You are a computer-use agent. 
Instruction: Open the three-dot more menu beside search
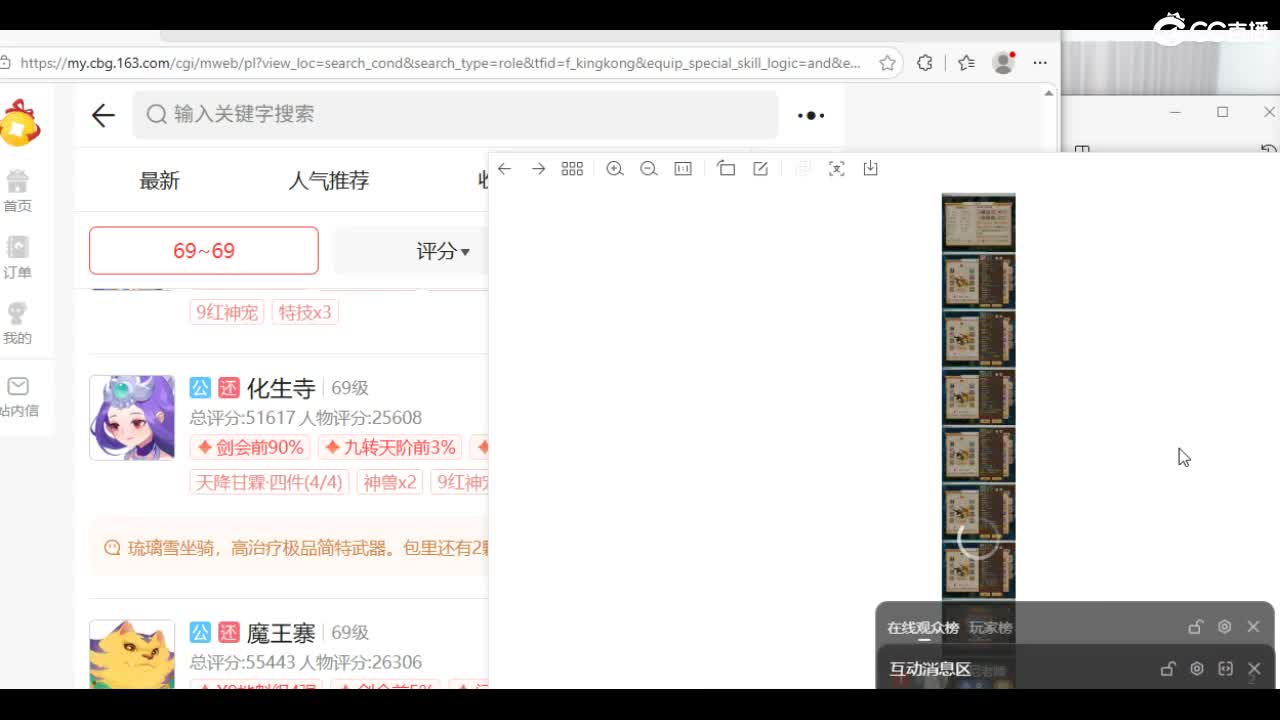810,115
